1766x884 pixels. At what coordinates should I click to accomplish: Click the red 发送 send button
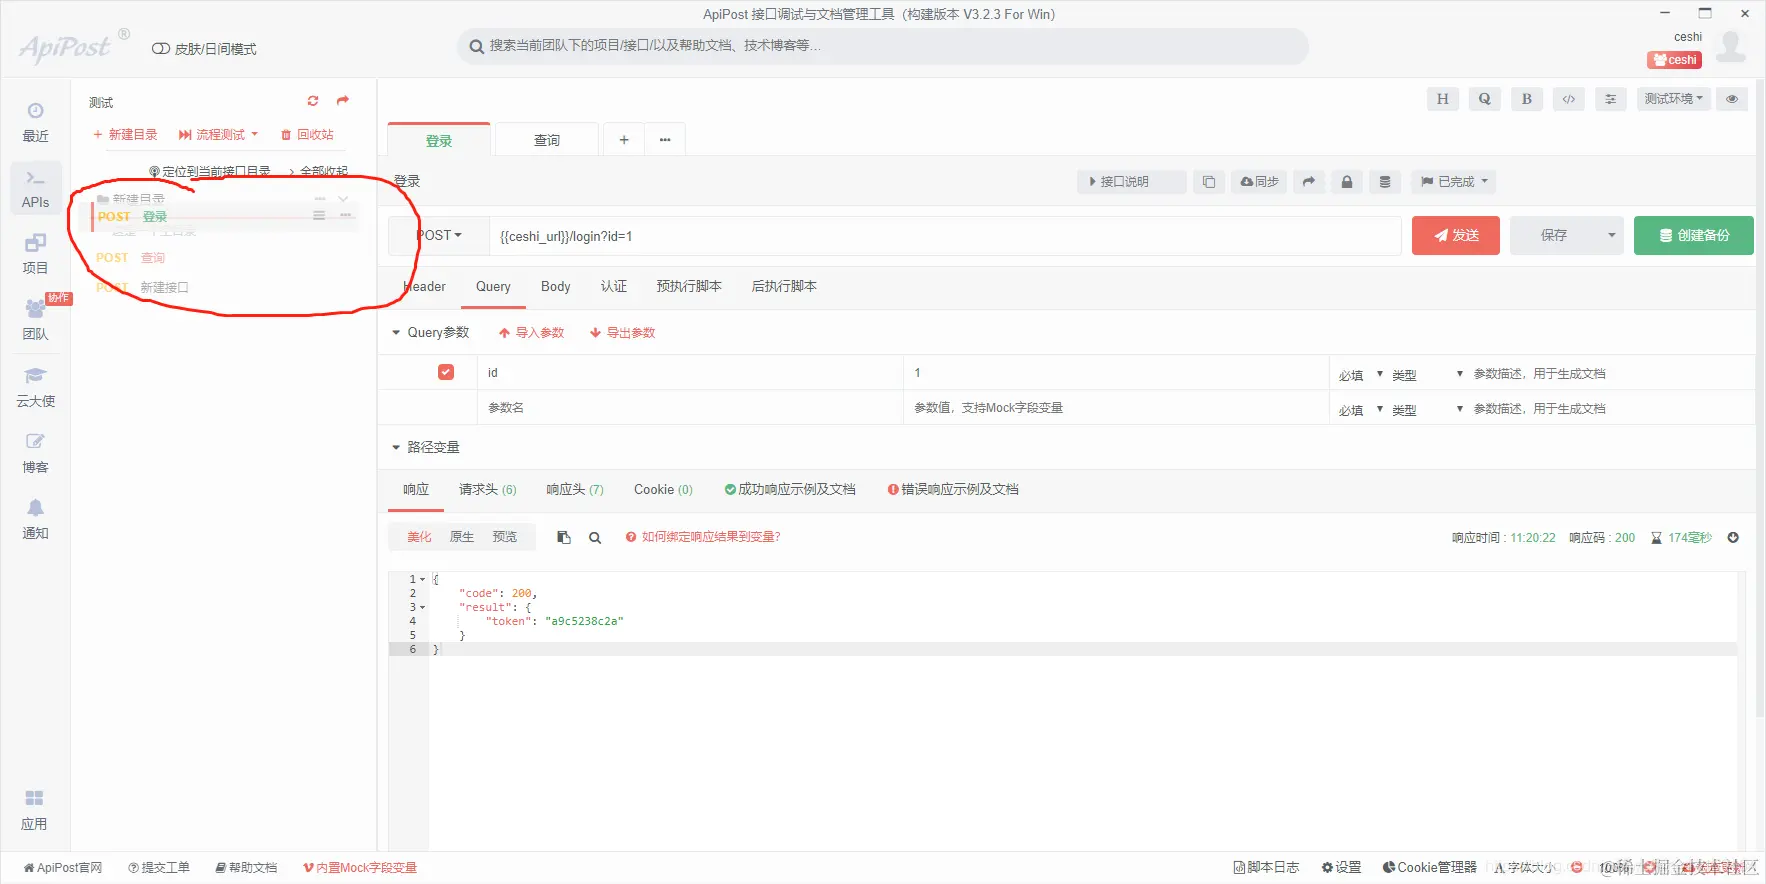coord(1456,236)
